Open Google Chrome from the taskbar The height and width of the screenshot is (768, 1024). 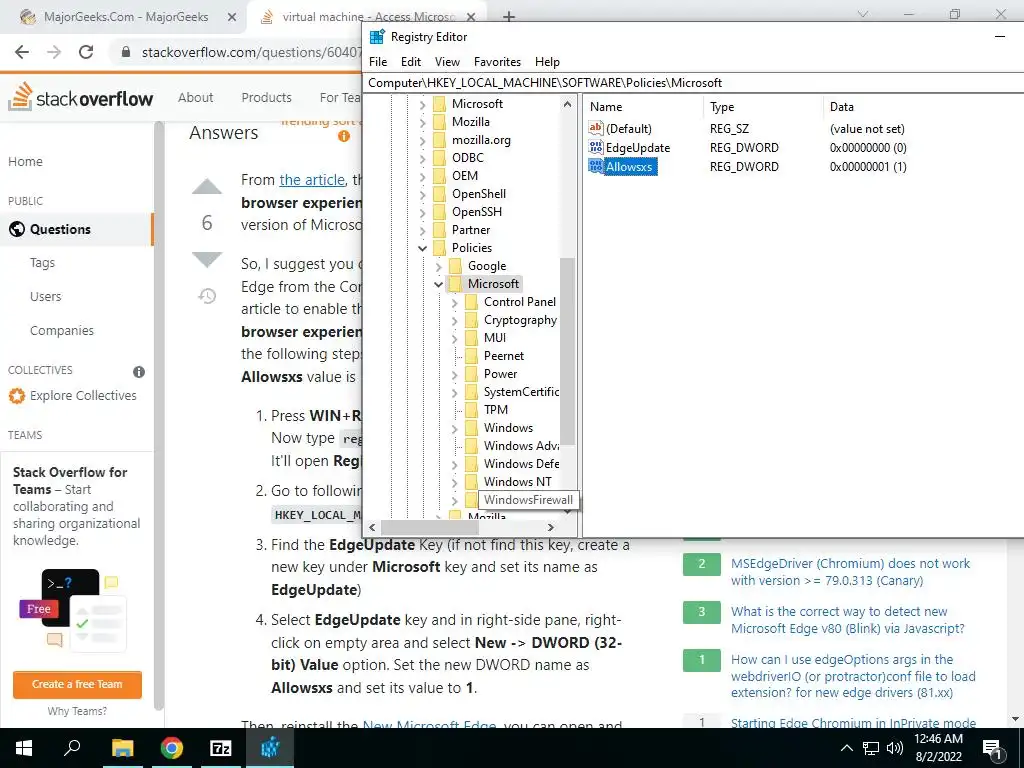[x=171, y=748]
